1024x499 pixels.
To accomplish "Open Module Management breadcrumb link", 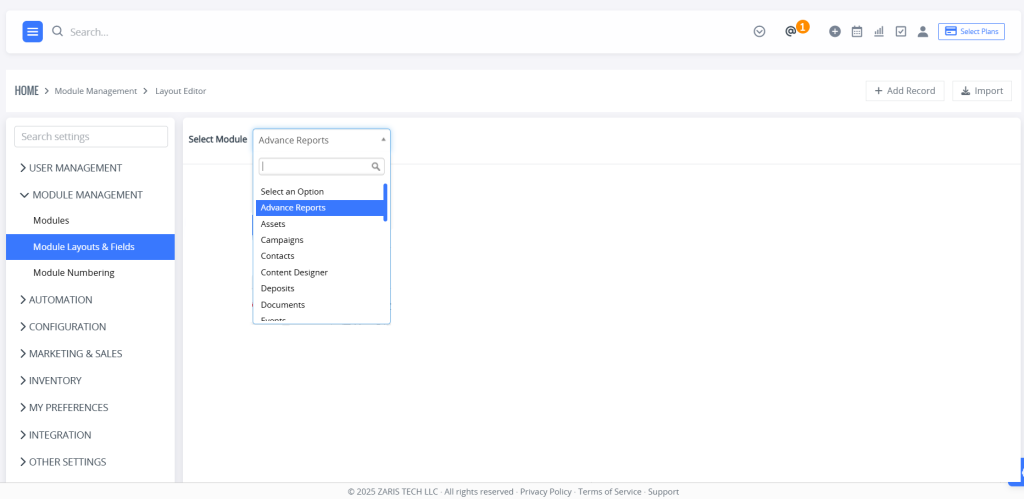I will click(x=96, y=91).
